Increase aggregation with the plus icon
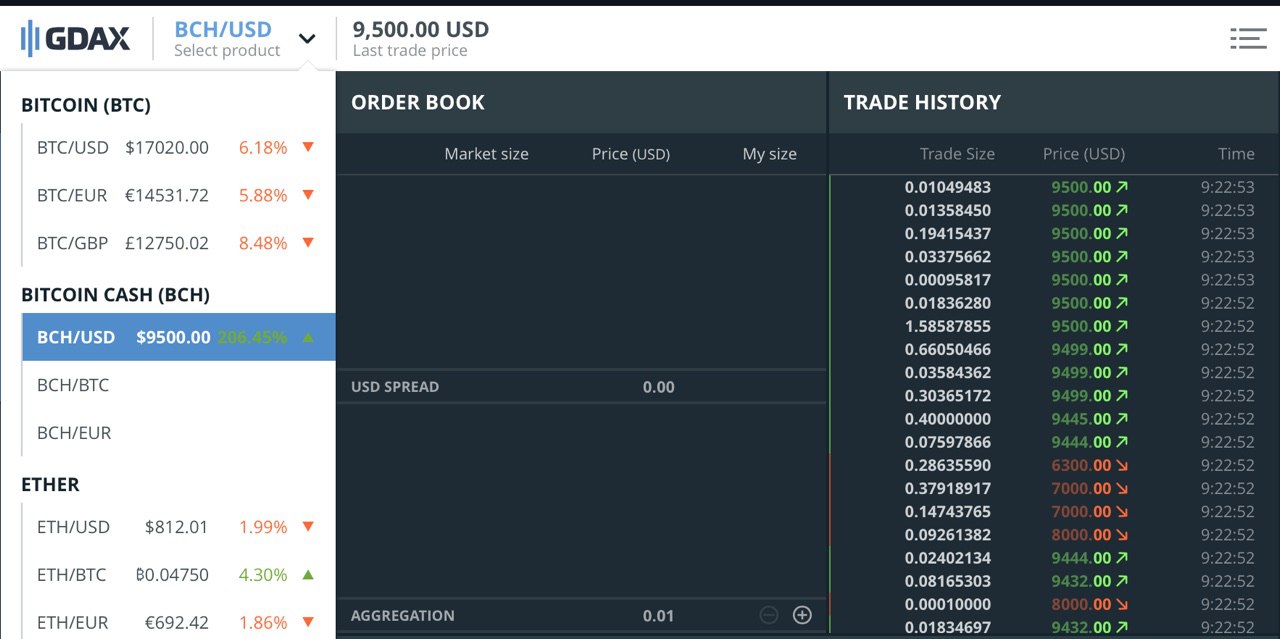 [802, 615]
